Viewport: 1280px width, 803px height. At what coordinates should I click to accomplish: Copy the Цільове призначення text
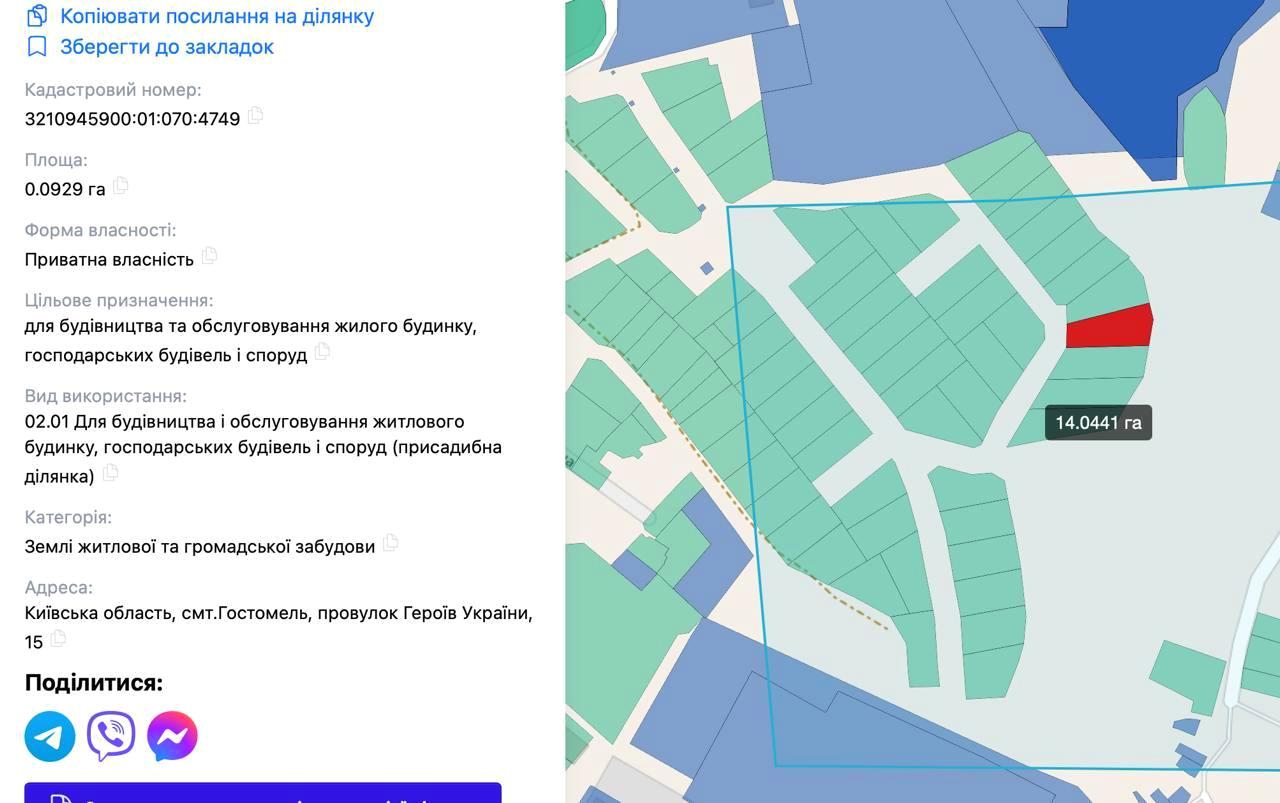[322, 351]
